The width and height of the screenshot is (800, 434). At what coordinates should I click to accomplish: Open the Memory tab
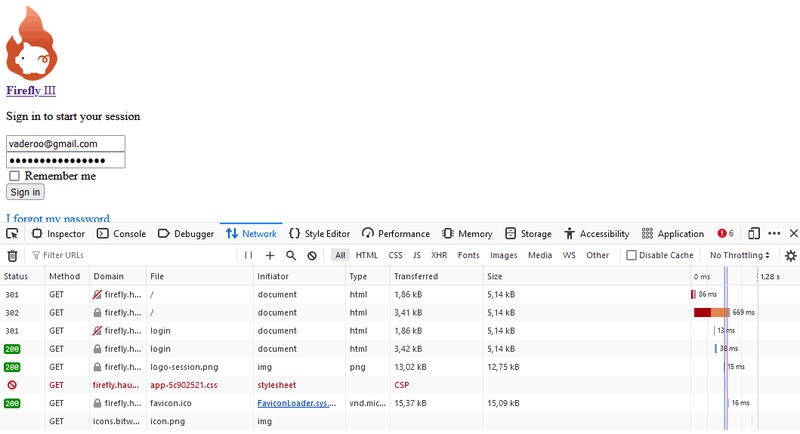pos(467,234)
